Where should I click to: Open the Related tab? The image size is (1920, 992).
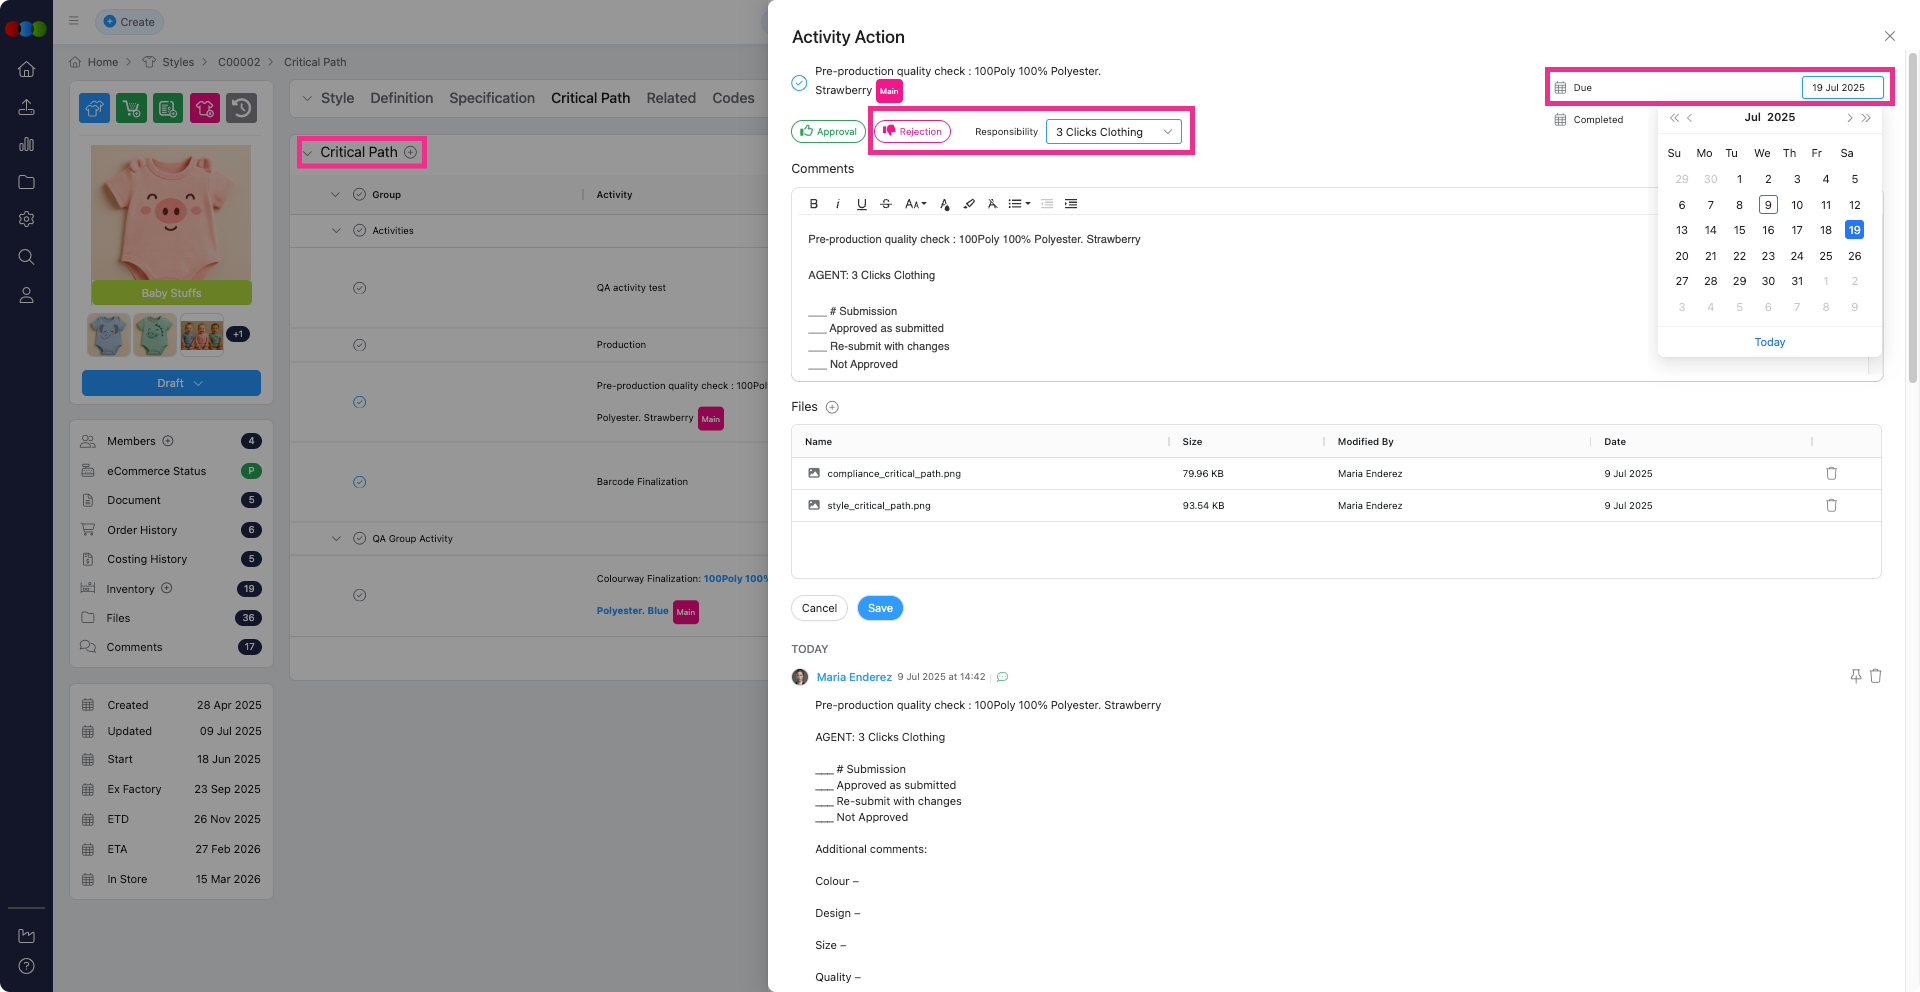point(670,98)
